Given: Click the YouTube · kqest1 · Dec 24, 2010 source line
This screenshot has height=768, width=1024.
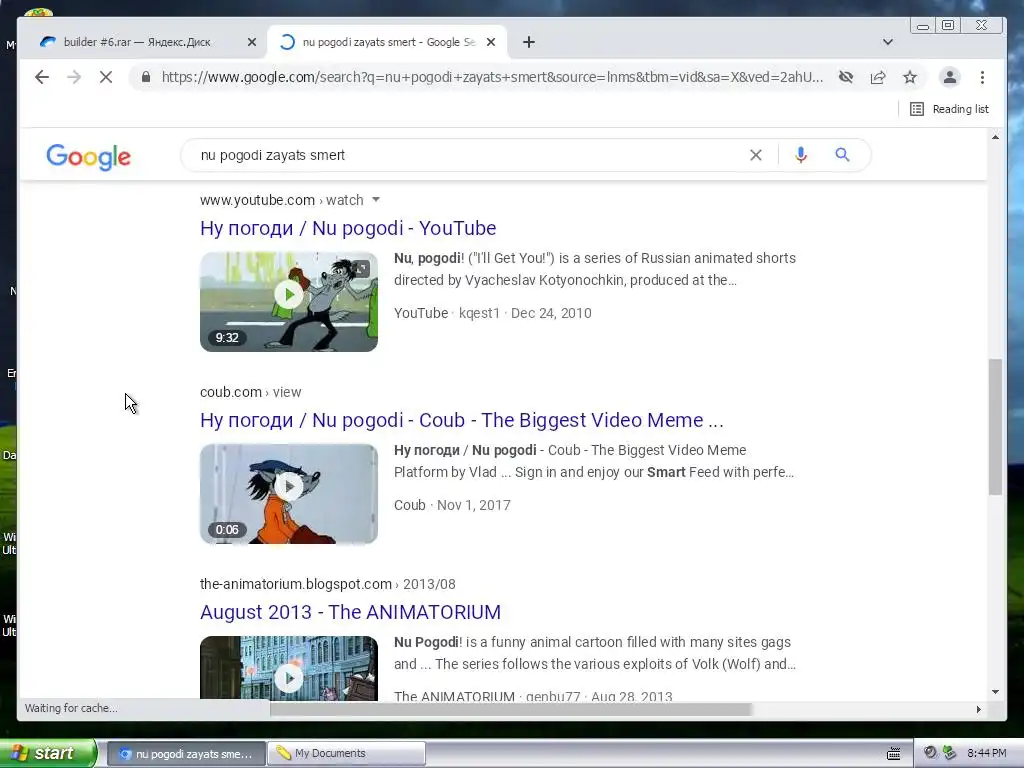Looking at the screenshot, I should (x=492, y=313).
